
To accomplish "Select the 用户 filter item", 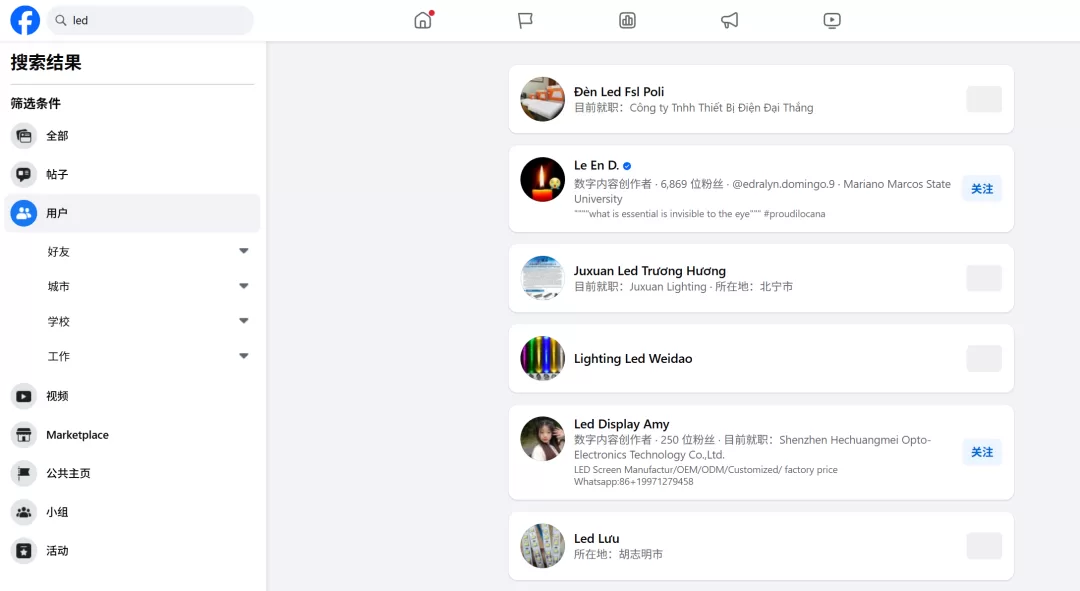I will pyautogui.click(x=132, y=213).
